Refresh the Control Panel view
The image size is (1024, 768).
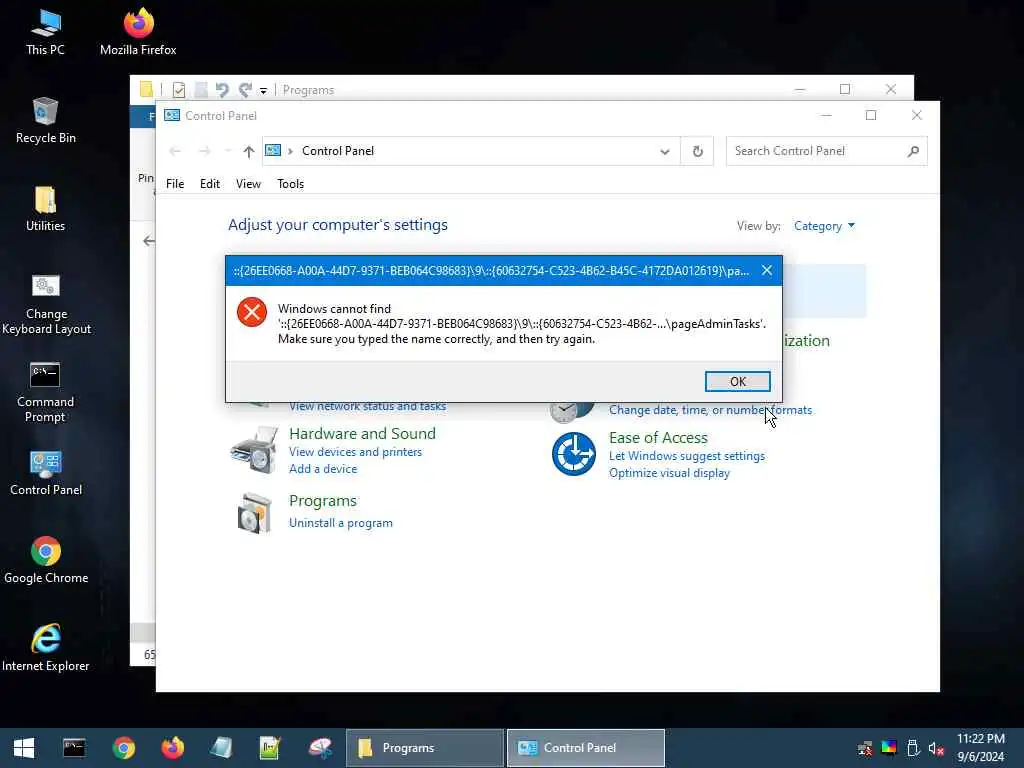tap(697, 152)
